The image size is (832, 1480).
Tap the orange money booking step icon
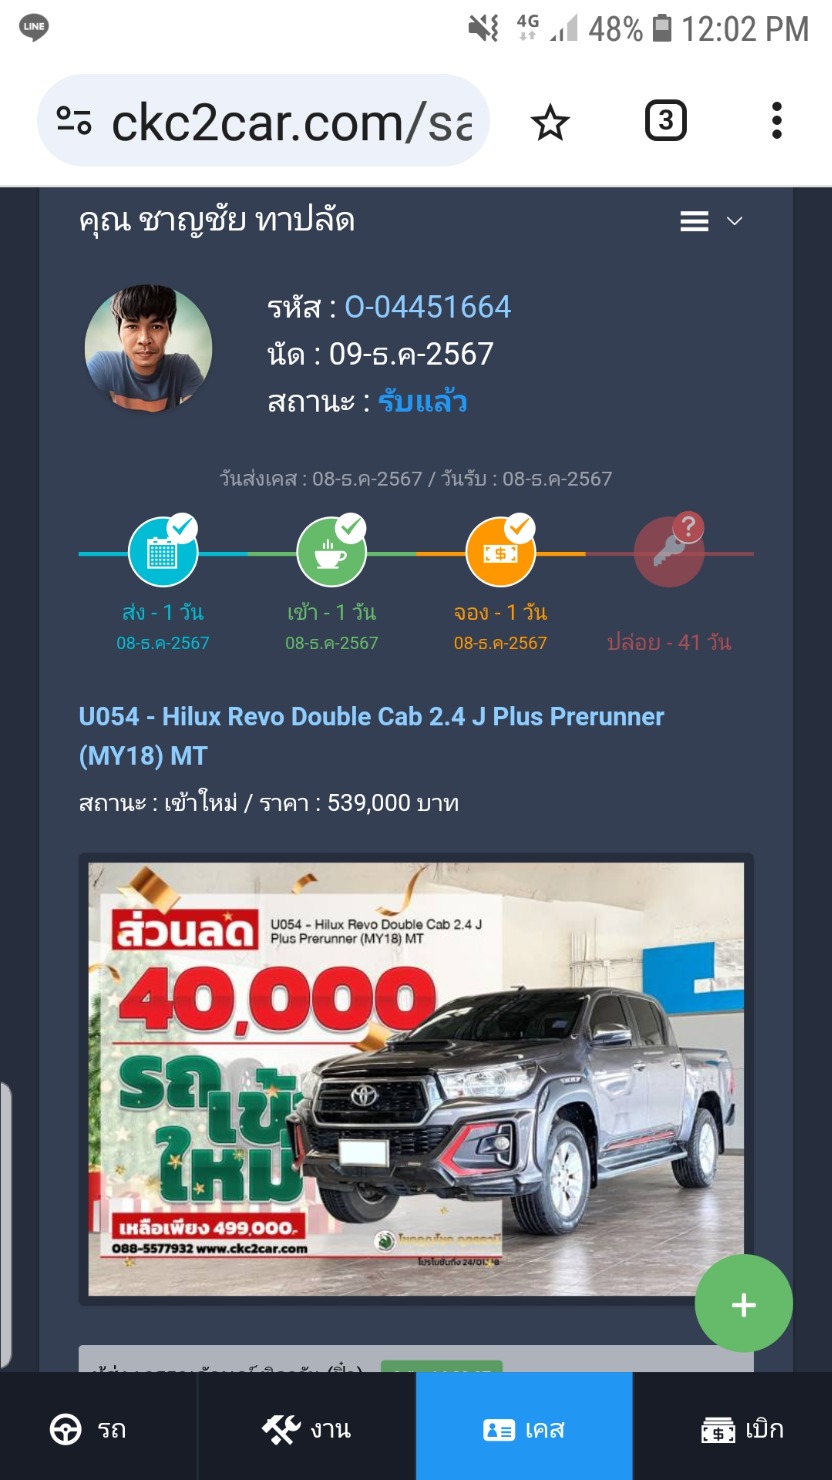[500, 552]
